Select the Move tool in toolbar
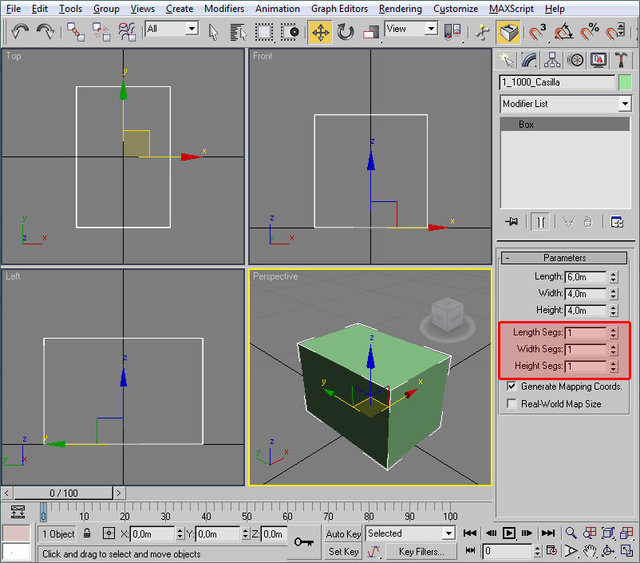This screenshot has width=640, height=563. point(320,32)
